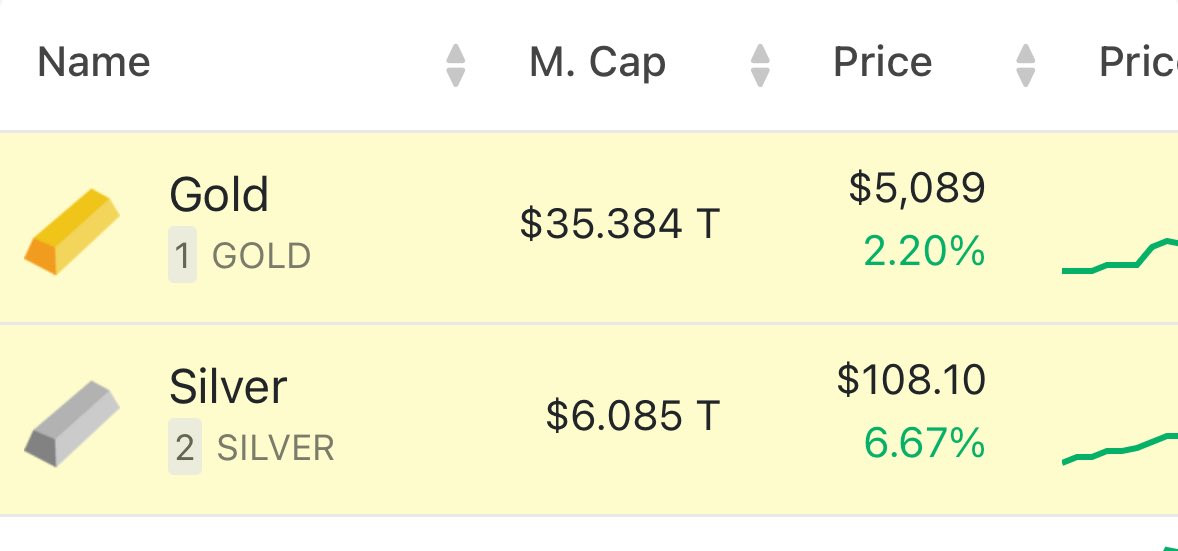Click the silver bar icon
1178x551 pixels.
click(72, 422)
